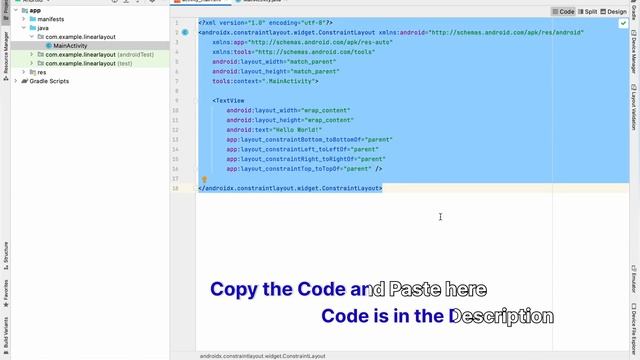Expand the manifests folder
Image resolution: width=640 pixels, height=360 pixels.
(x=24, y=19)
